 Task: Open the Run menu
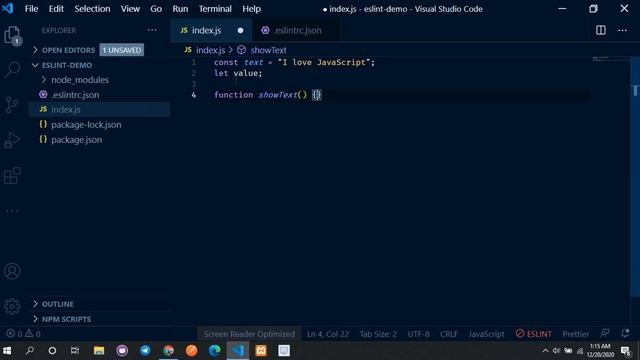tap(180, 9)
